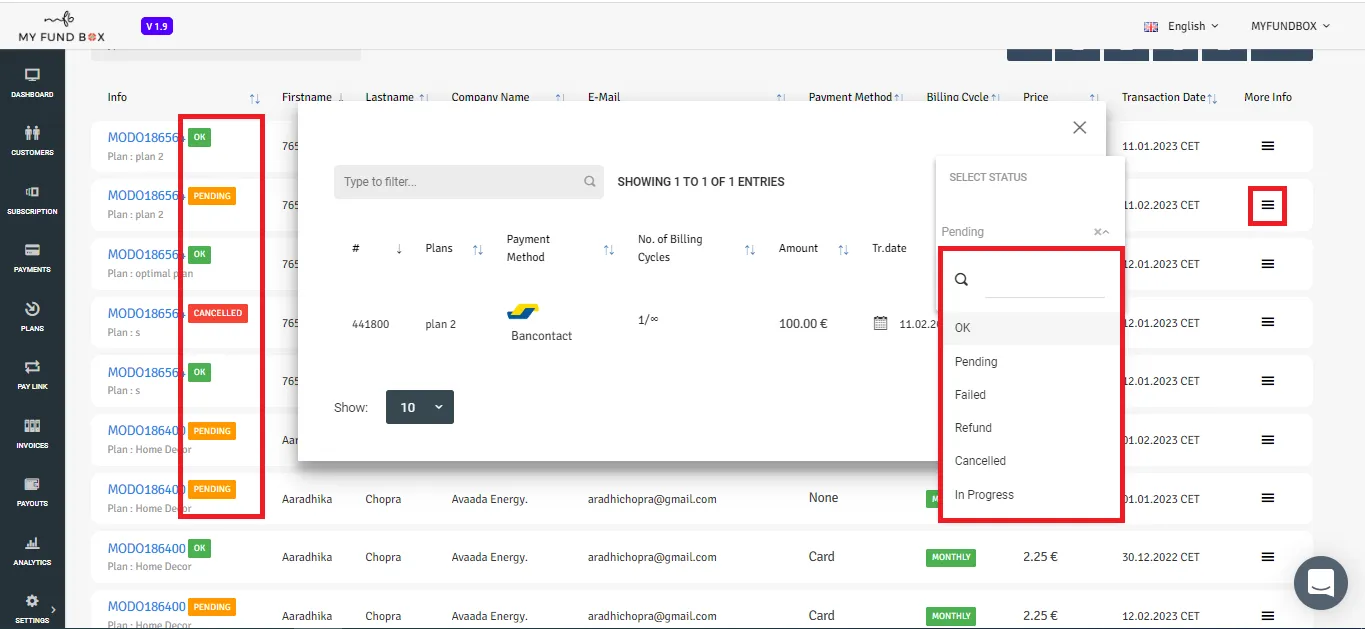
Task: Open the Subscription sidebar section
Action: 32,200
